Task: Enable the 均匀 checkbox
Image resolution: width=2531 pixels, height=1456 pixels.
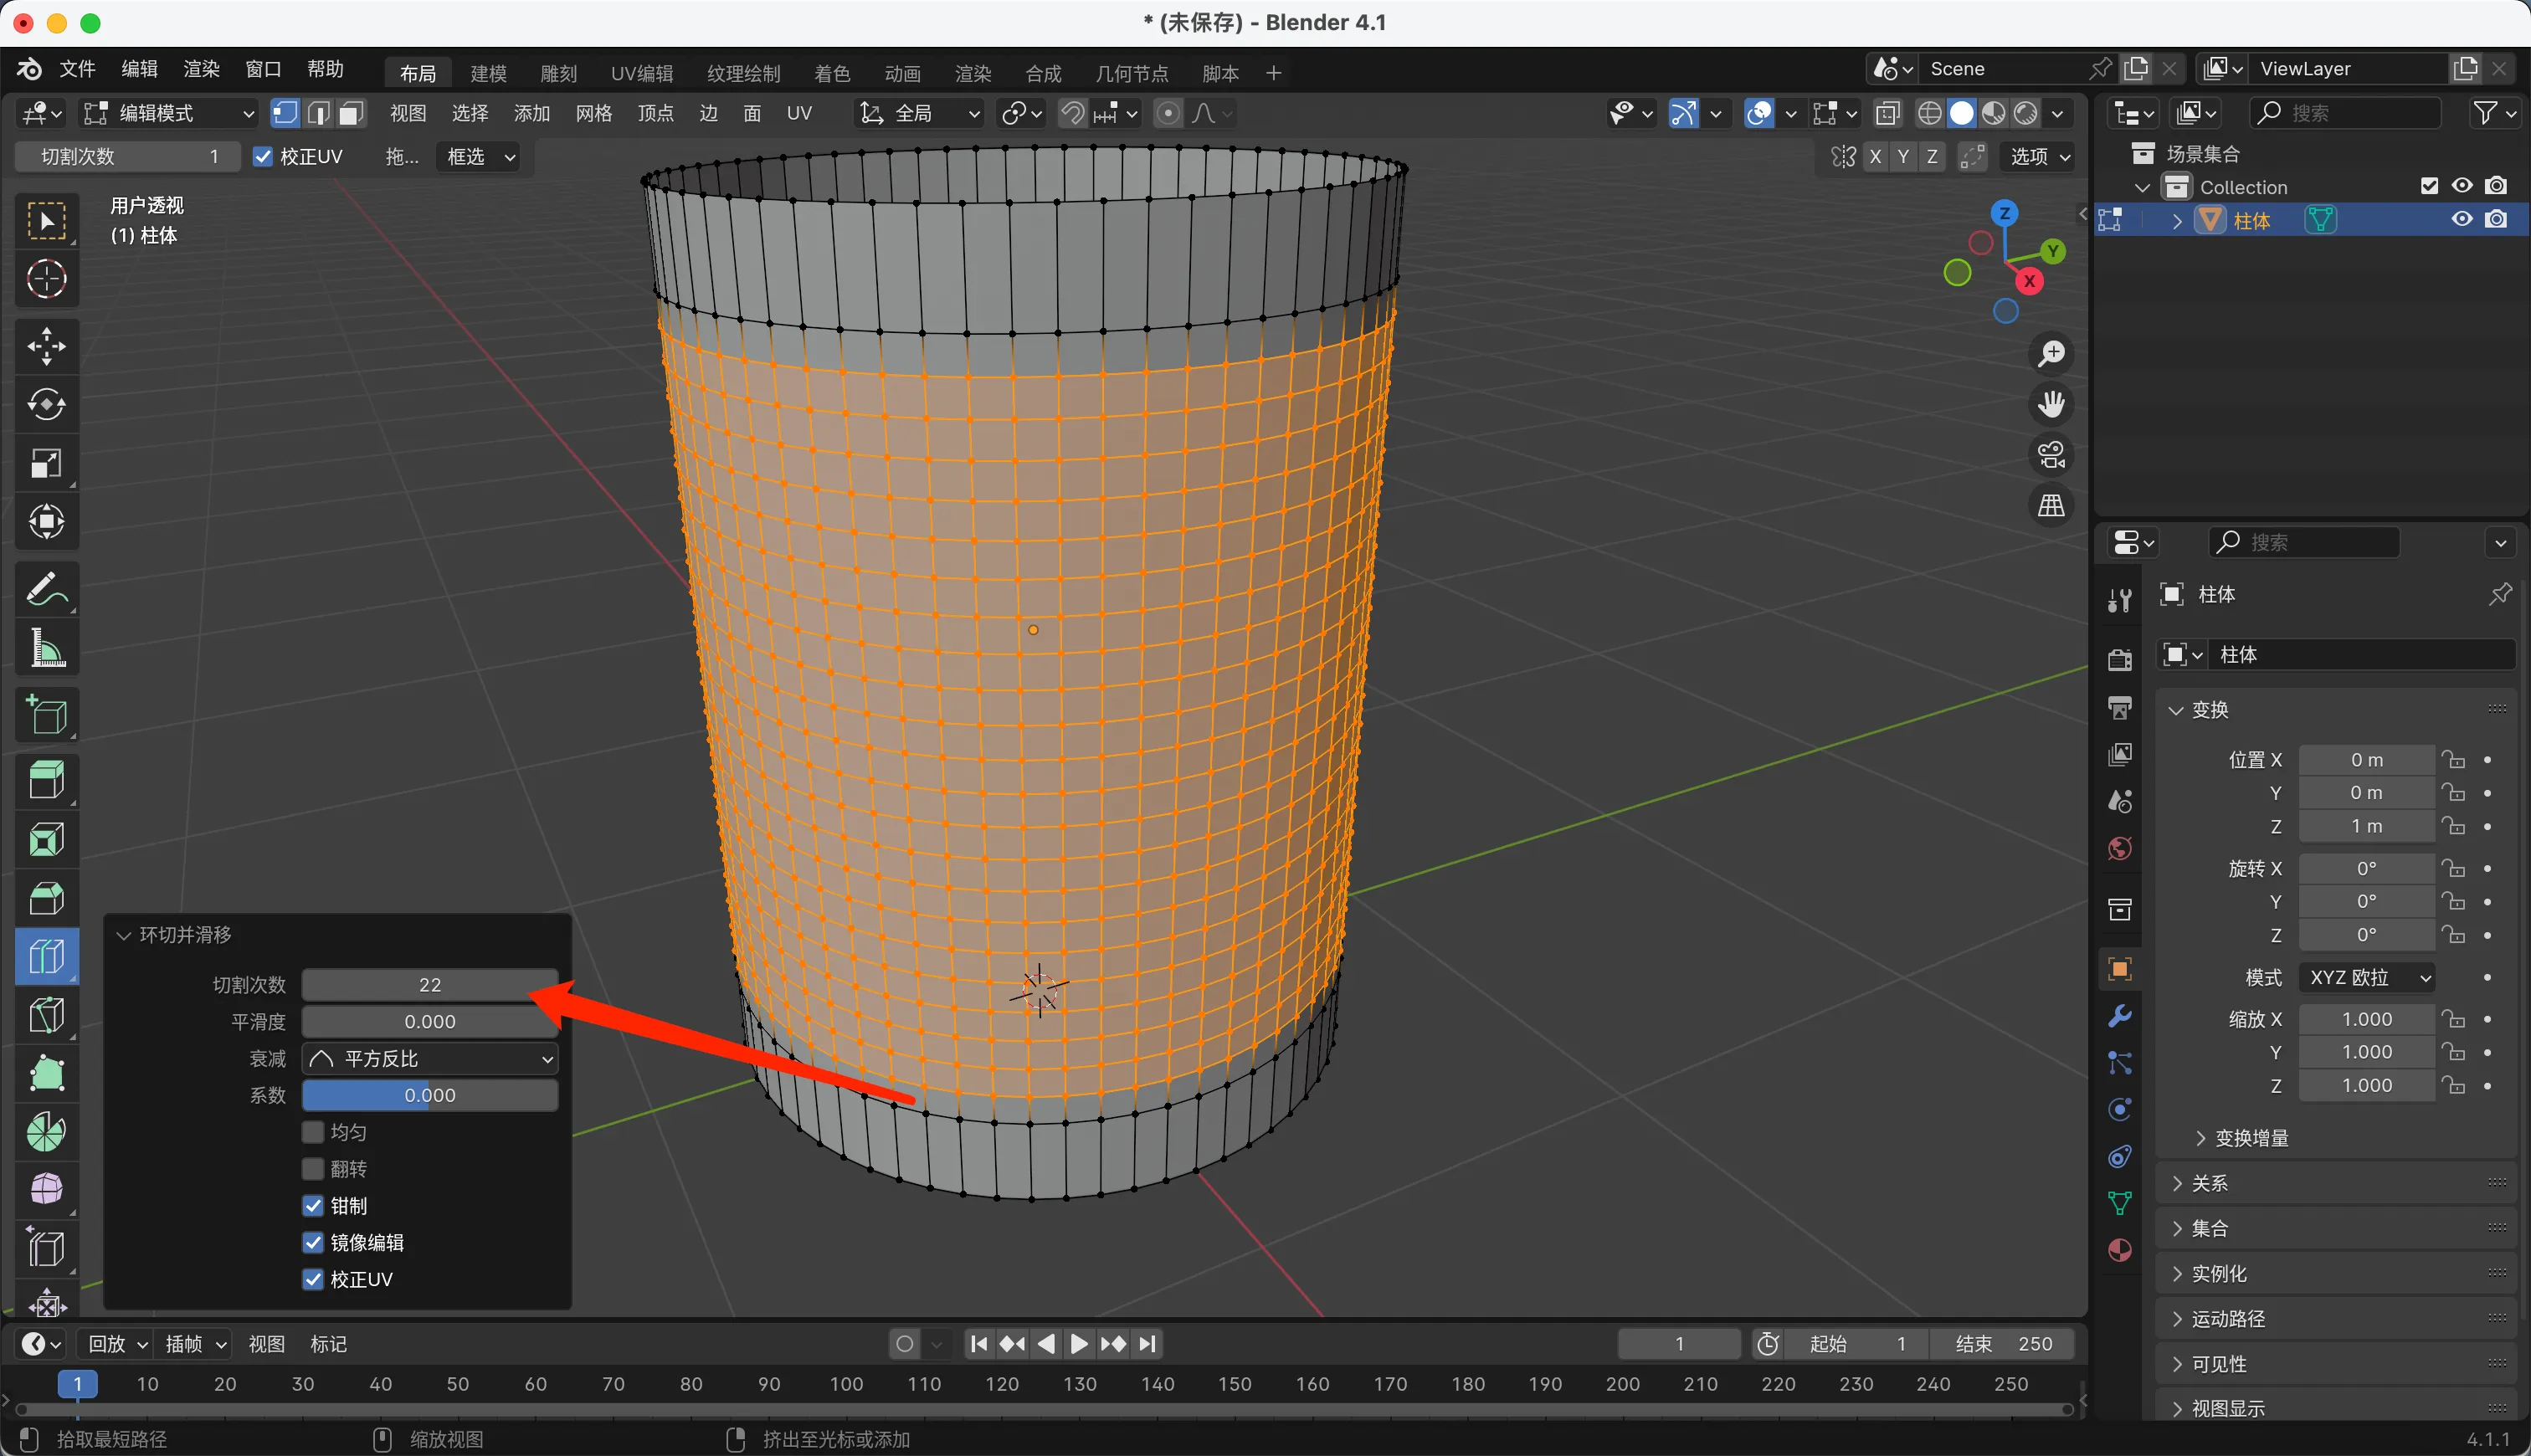Action: click(313, 1132)
